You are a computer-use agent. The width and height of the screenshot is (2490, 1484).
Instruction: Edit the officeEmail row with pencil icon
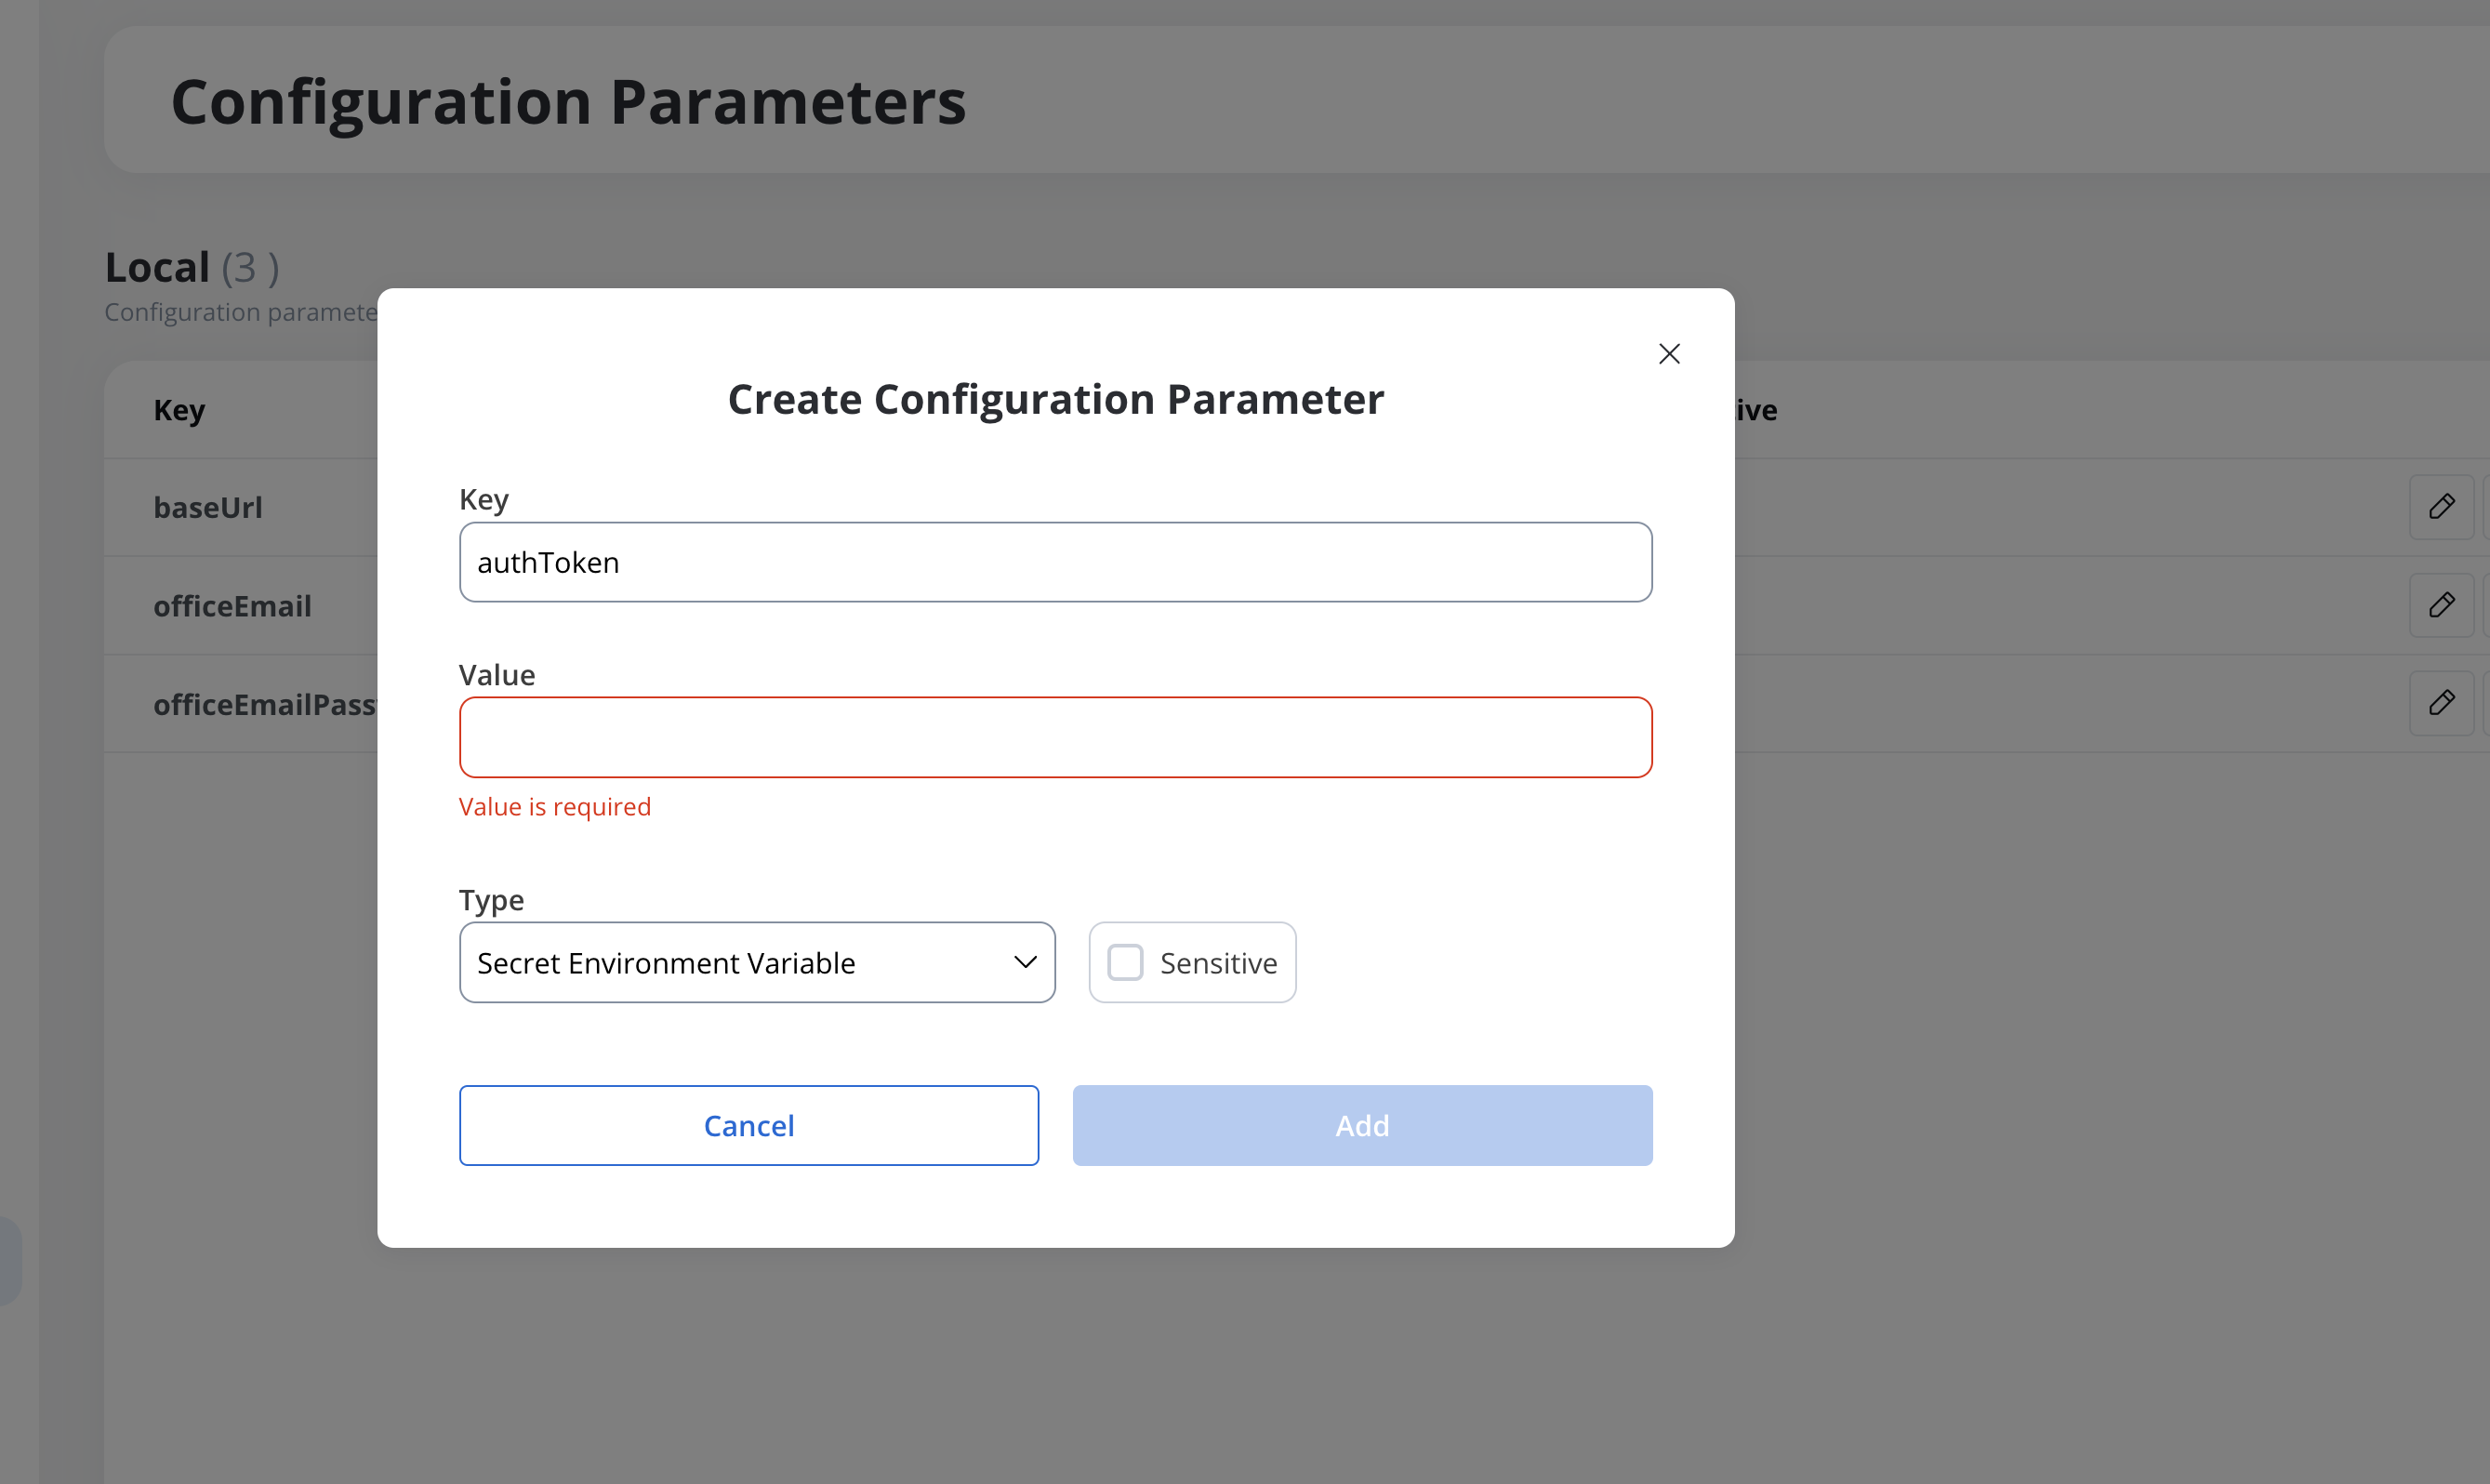coord(2441,605)
